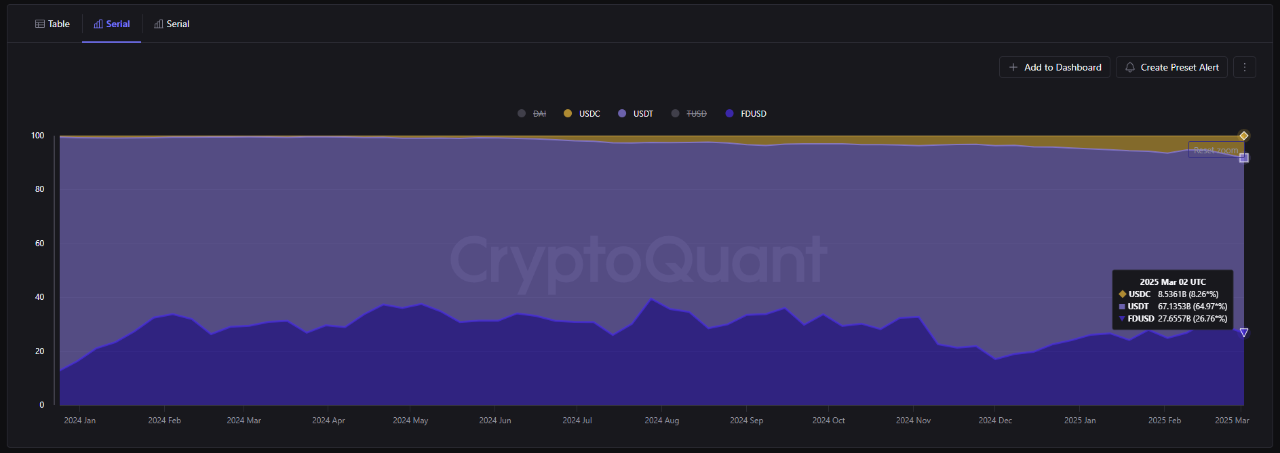The width and height of the screenshot is (1280, 453).
Task: Click the USDC diamond marker at chart end
Action: coord(1244,135)
